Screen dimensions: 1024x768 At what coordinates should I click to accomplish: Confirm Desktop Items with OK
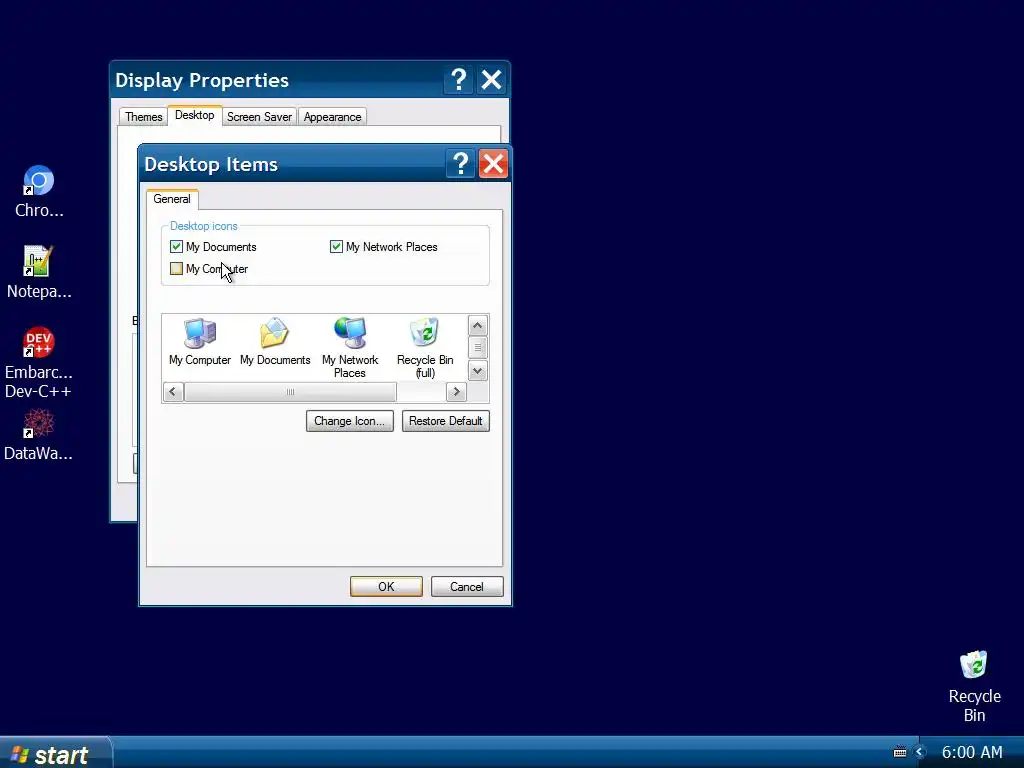[386, 586]
